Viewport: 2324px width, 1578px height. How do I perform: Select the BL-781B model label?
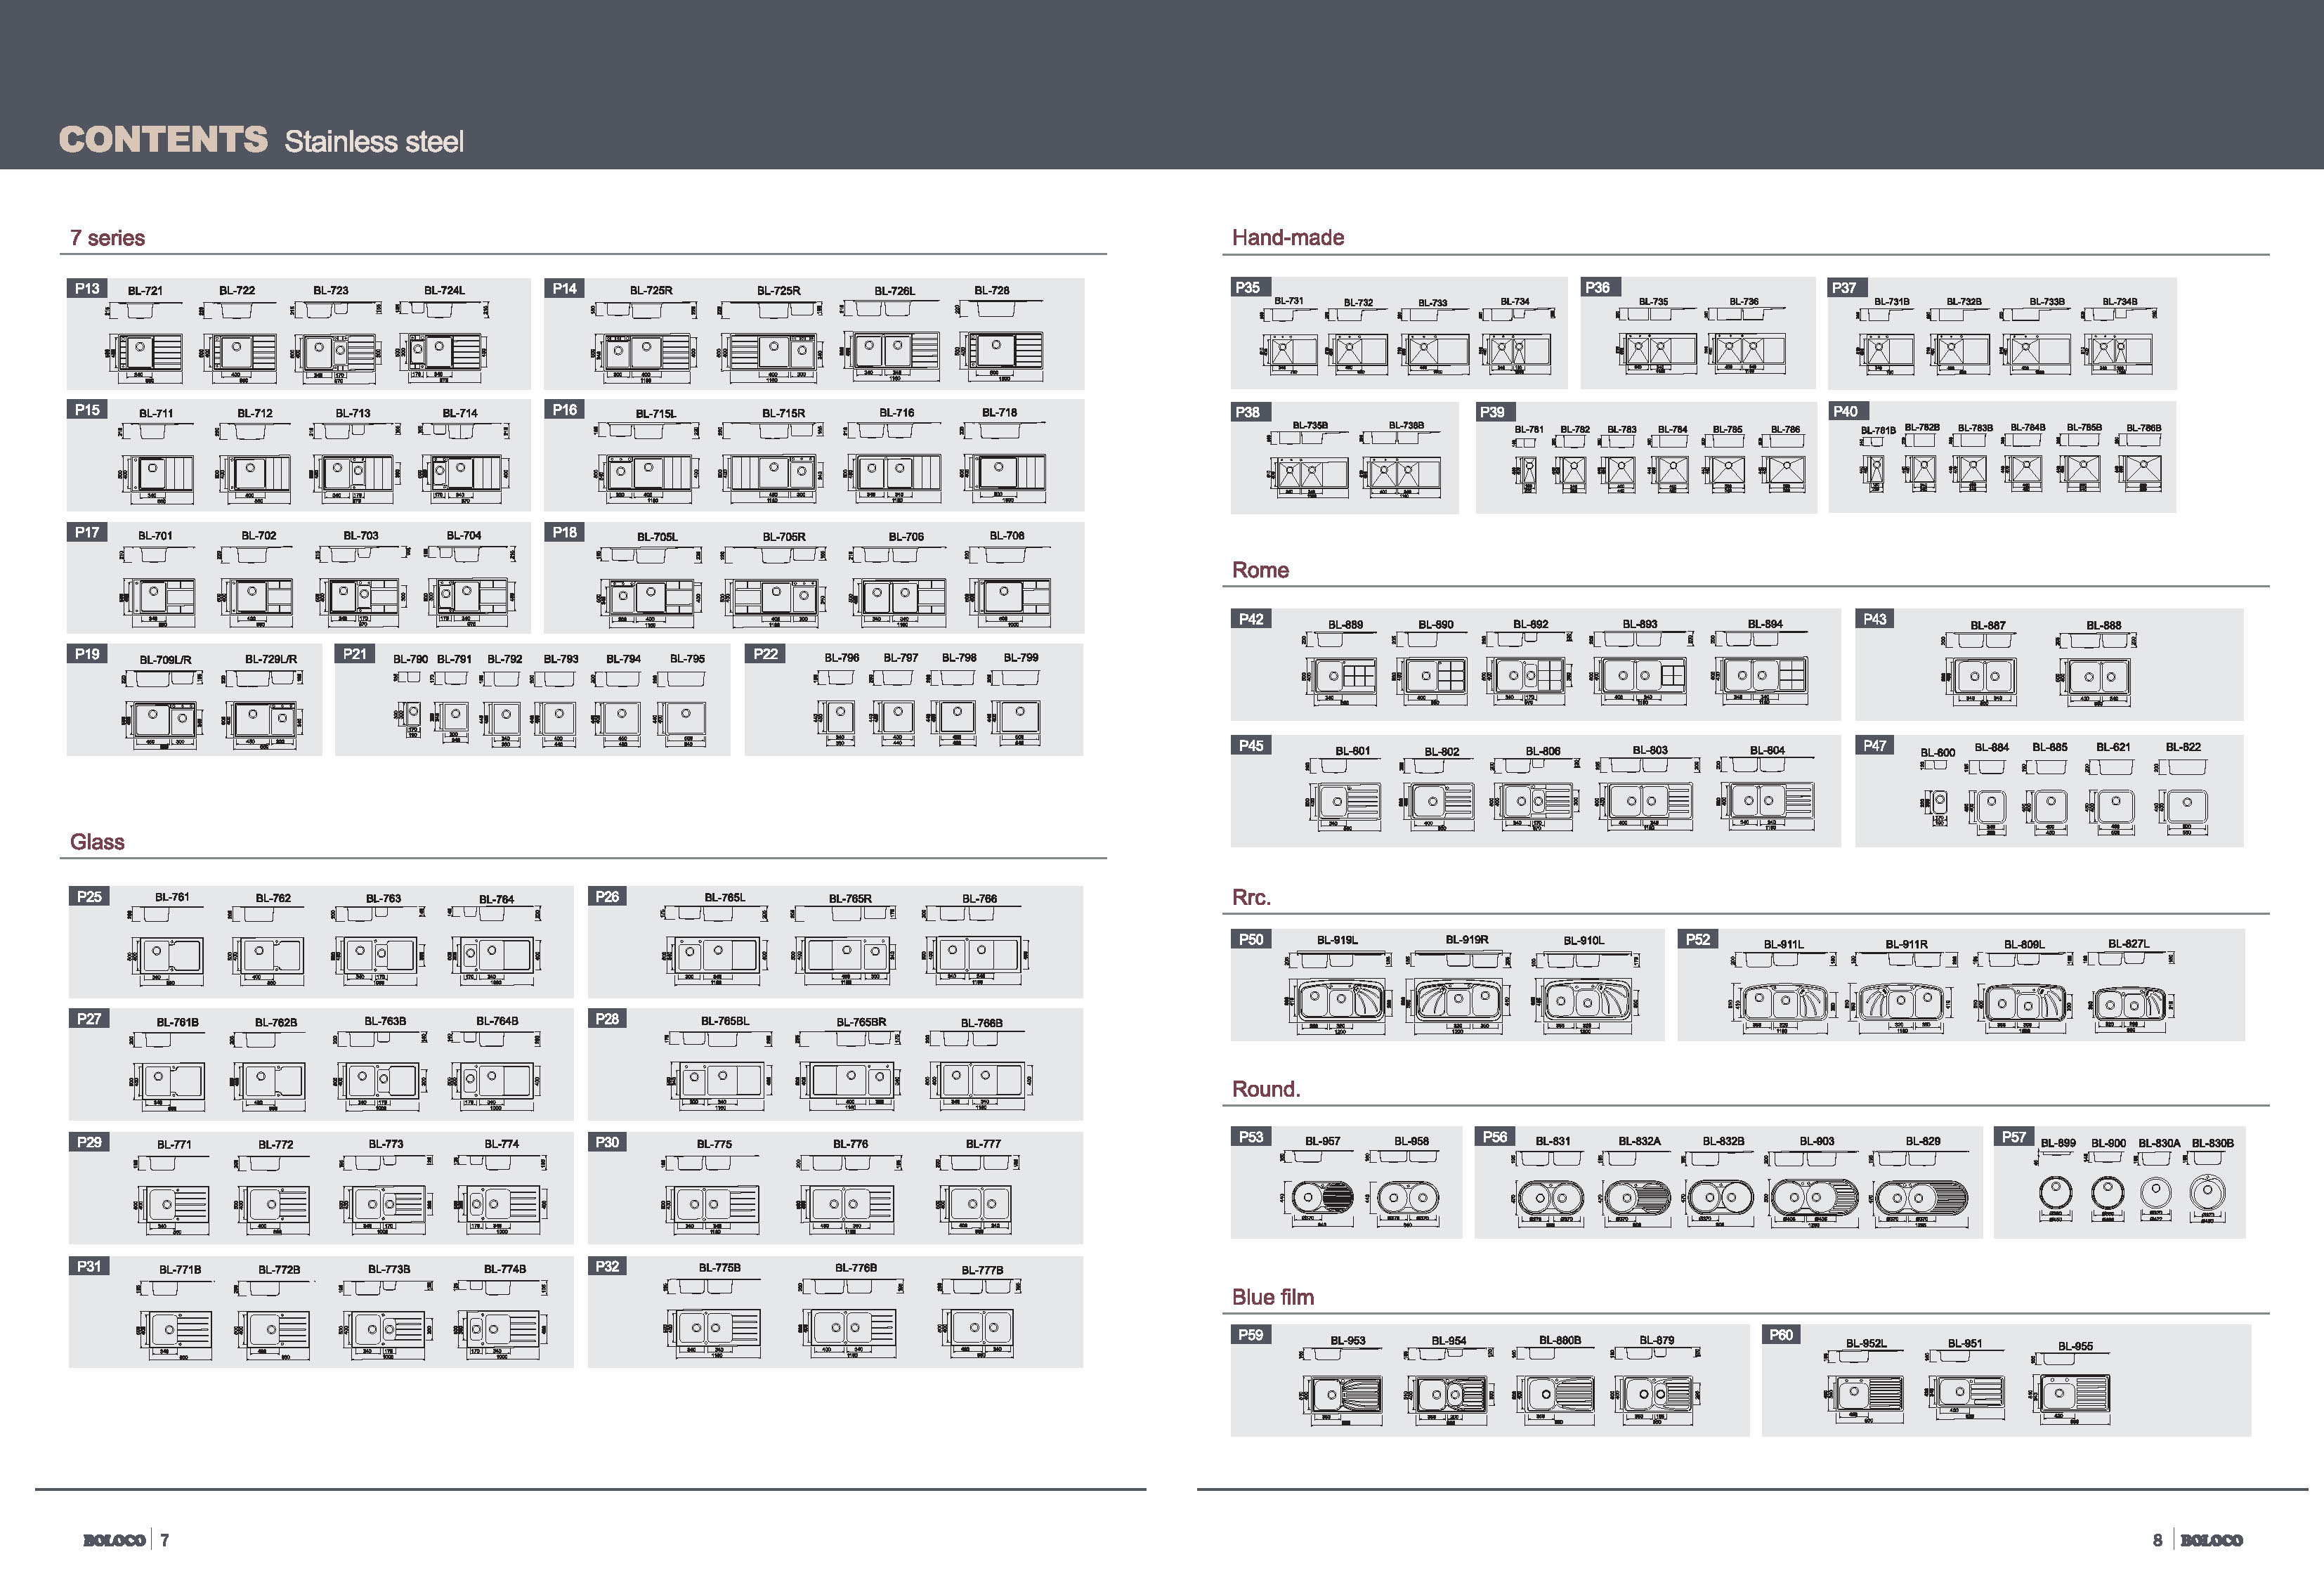point(1878,430)
